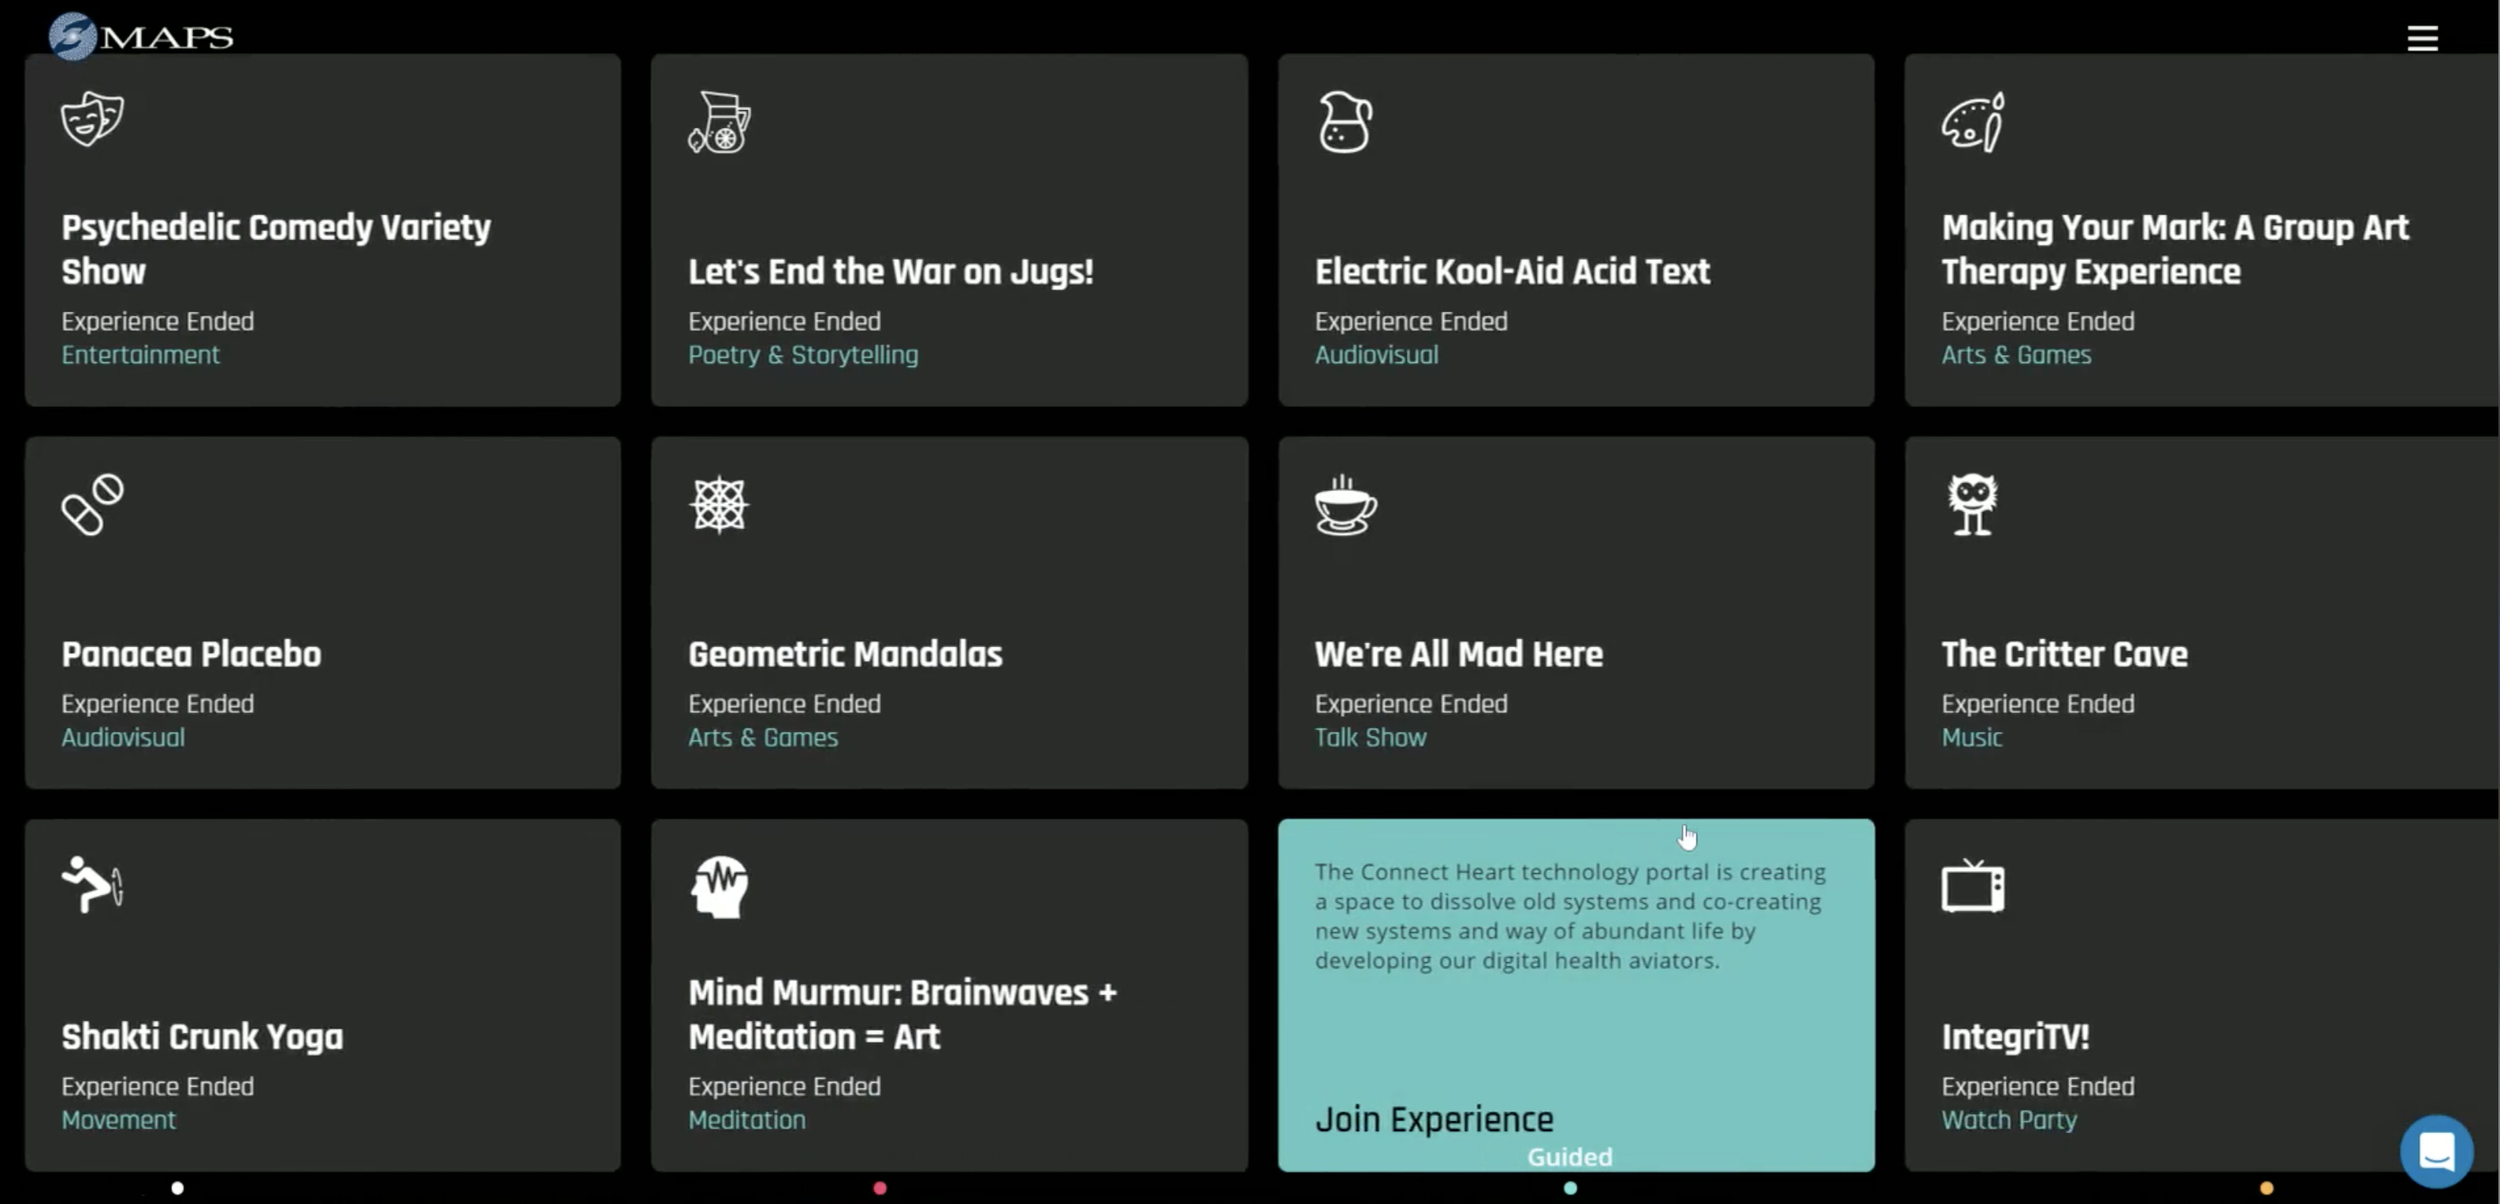Image resolution: width=2500 pixels, height=1204 pixels.
Task: Click the Guided label
Action: click(x=1569, y=1157)
